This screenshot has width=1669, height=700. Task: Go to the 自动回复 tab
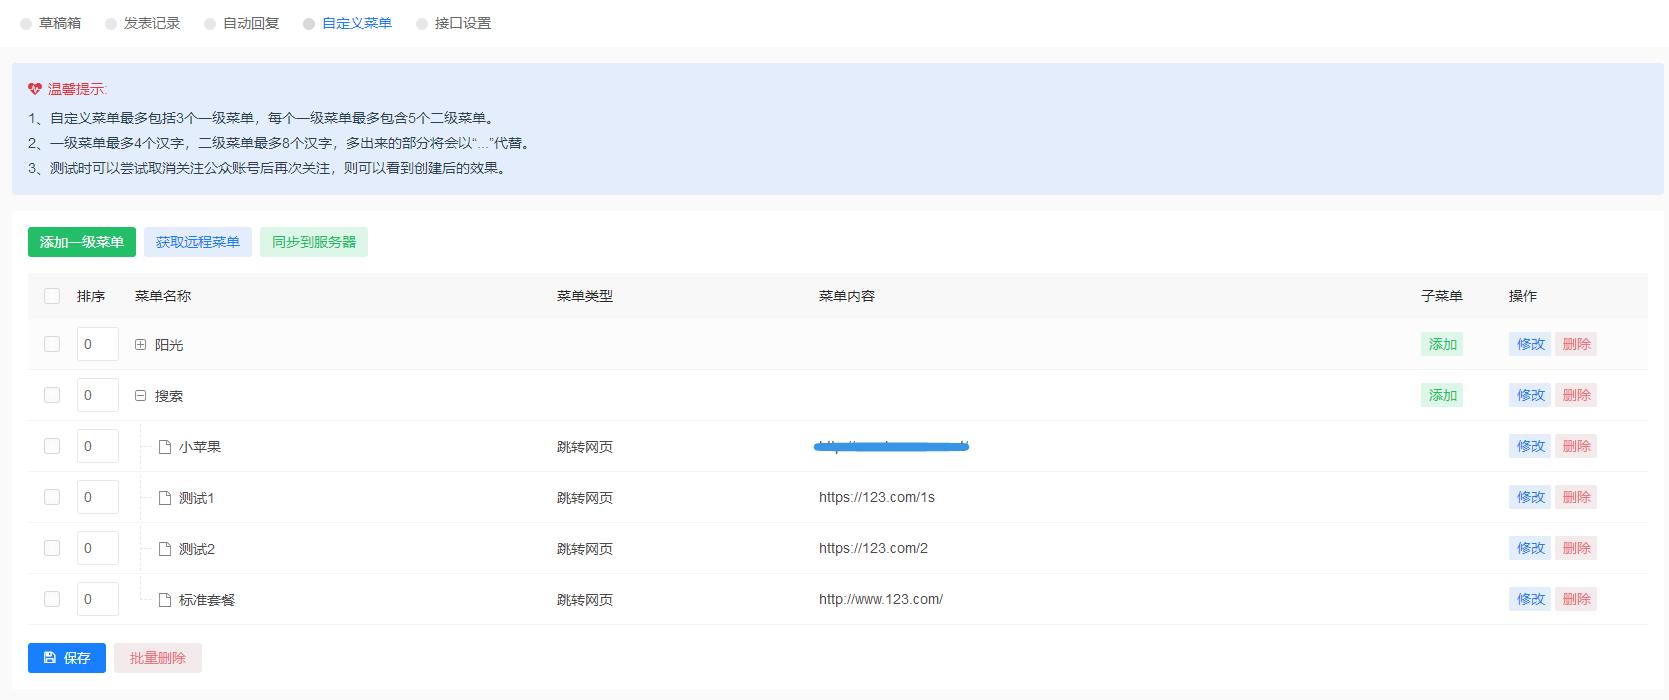[x=250, y=23]
